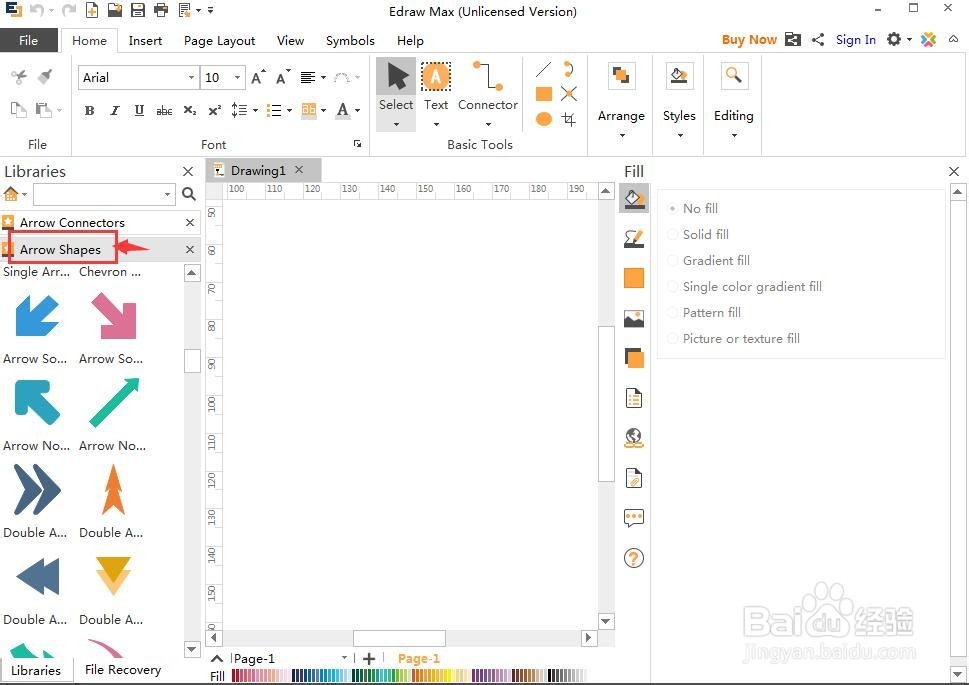This screenshot has height=685, width=969.
Task: Select Picture or texture fill option
Action: tap(734, 338)
